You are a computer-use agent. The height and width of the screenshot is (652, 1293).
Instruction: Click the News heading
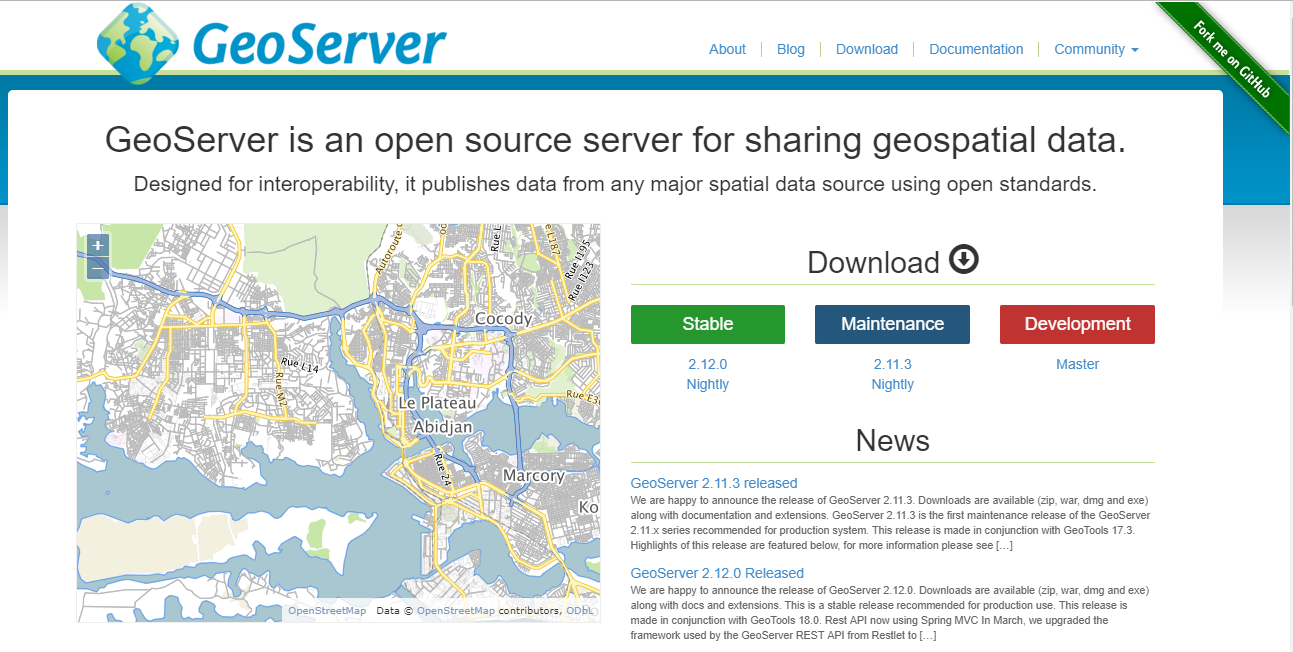tap(892, 441)
